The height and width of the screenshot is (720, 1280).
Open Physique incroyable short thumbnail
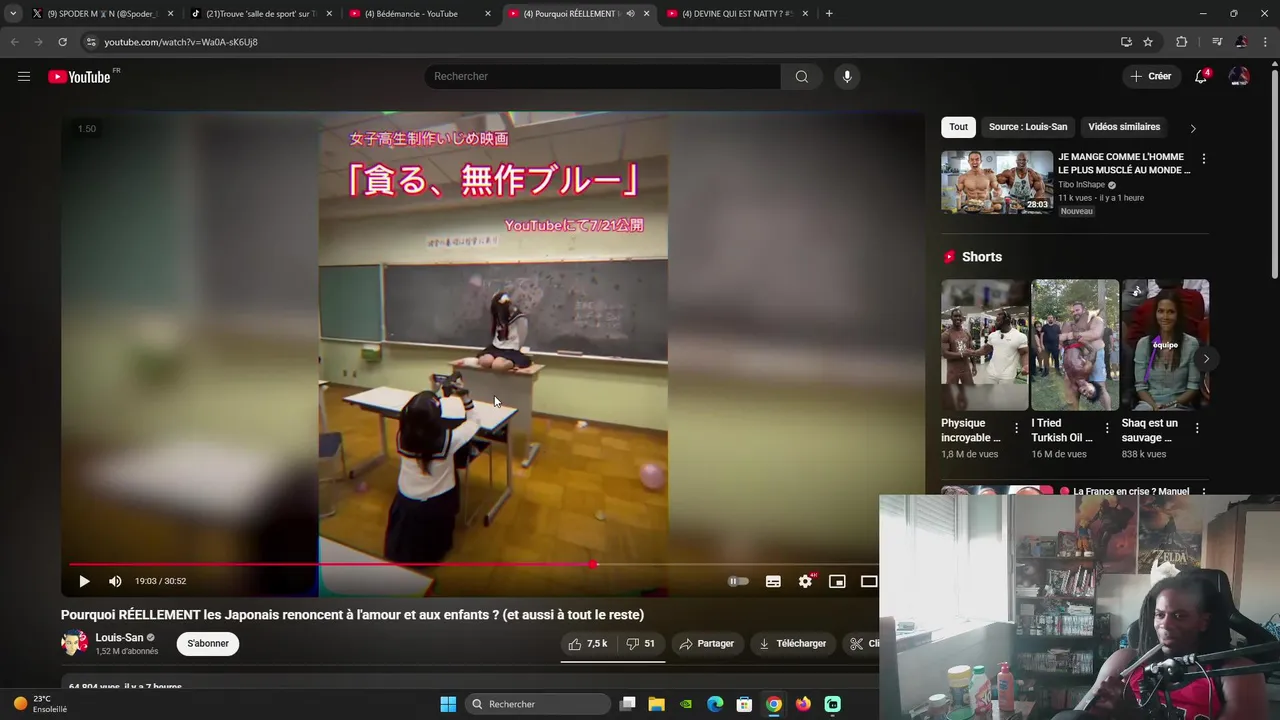coord(984,345)
